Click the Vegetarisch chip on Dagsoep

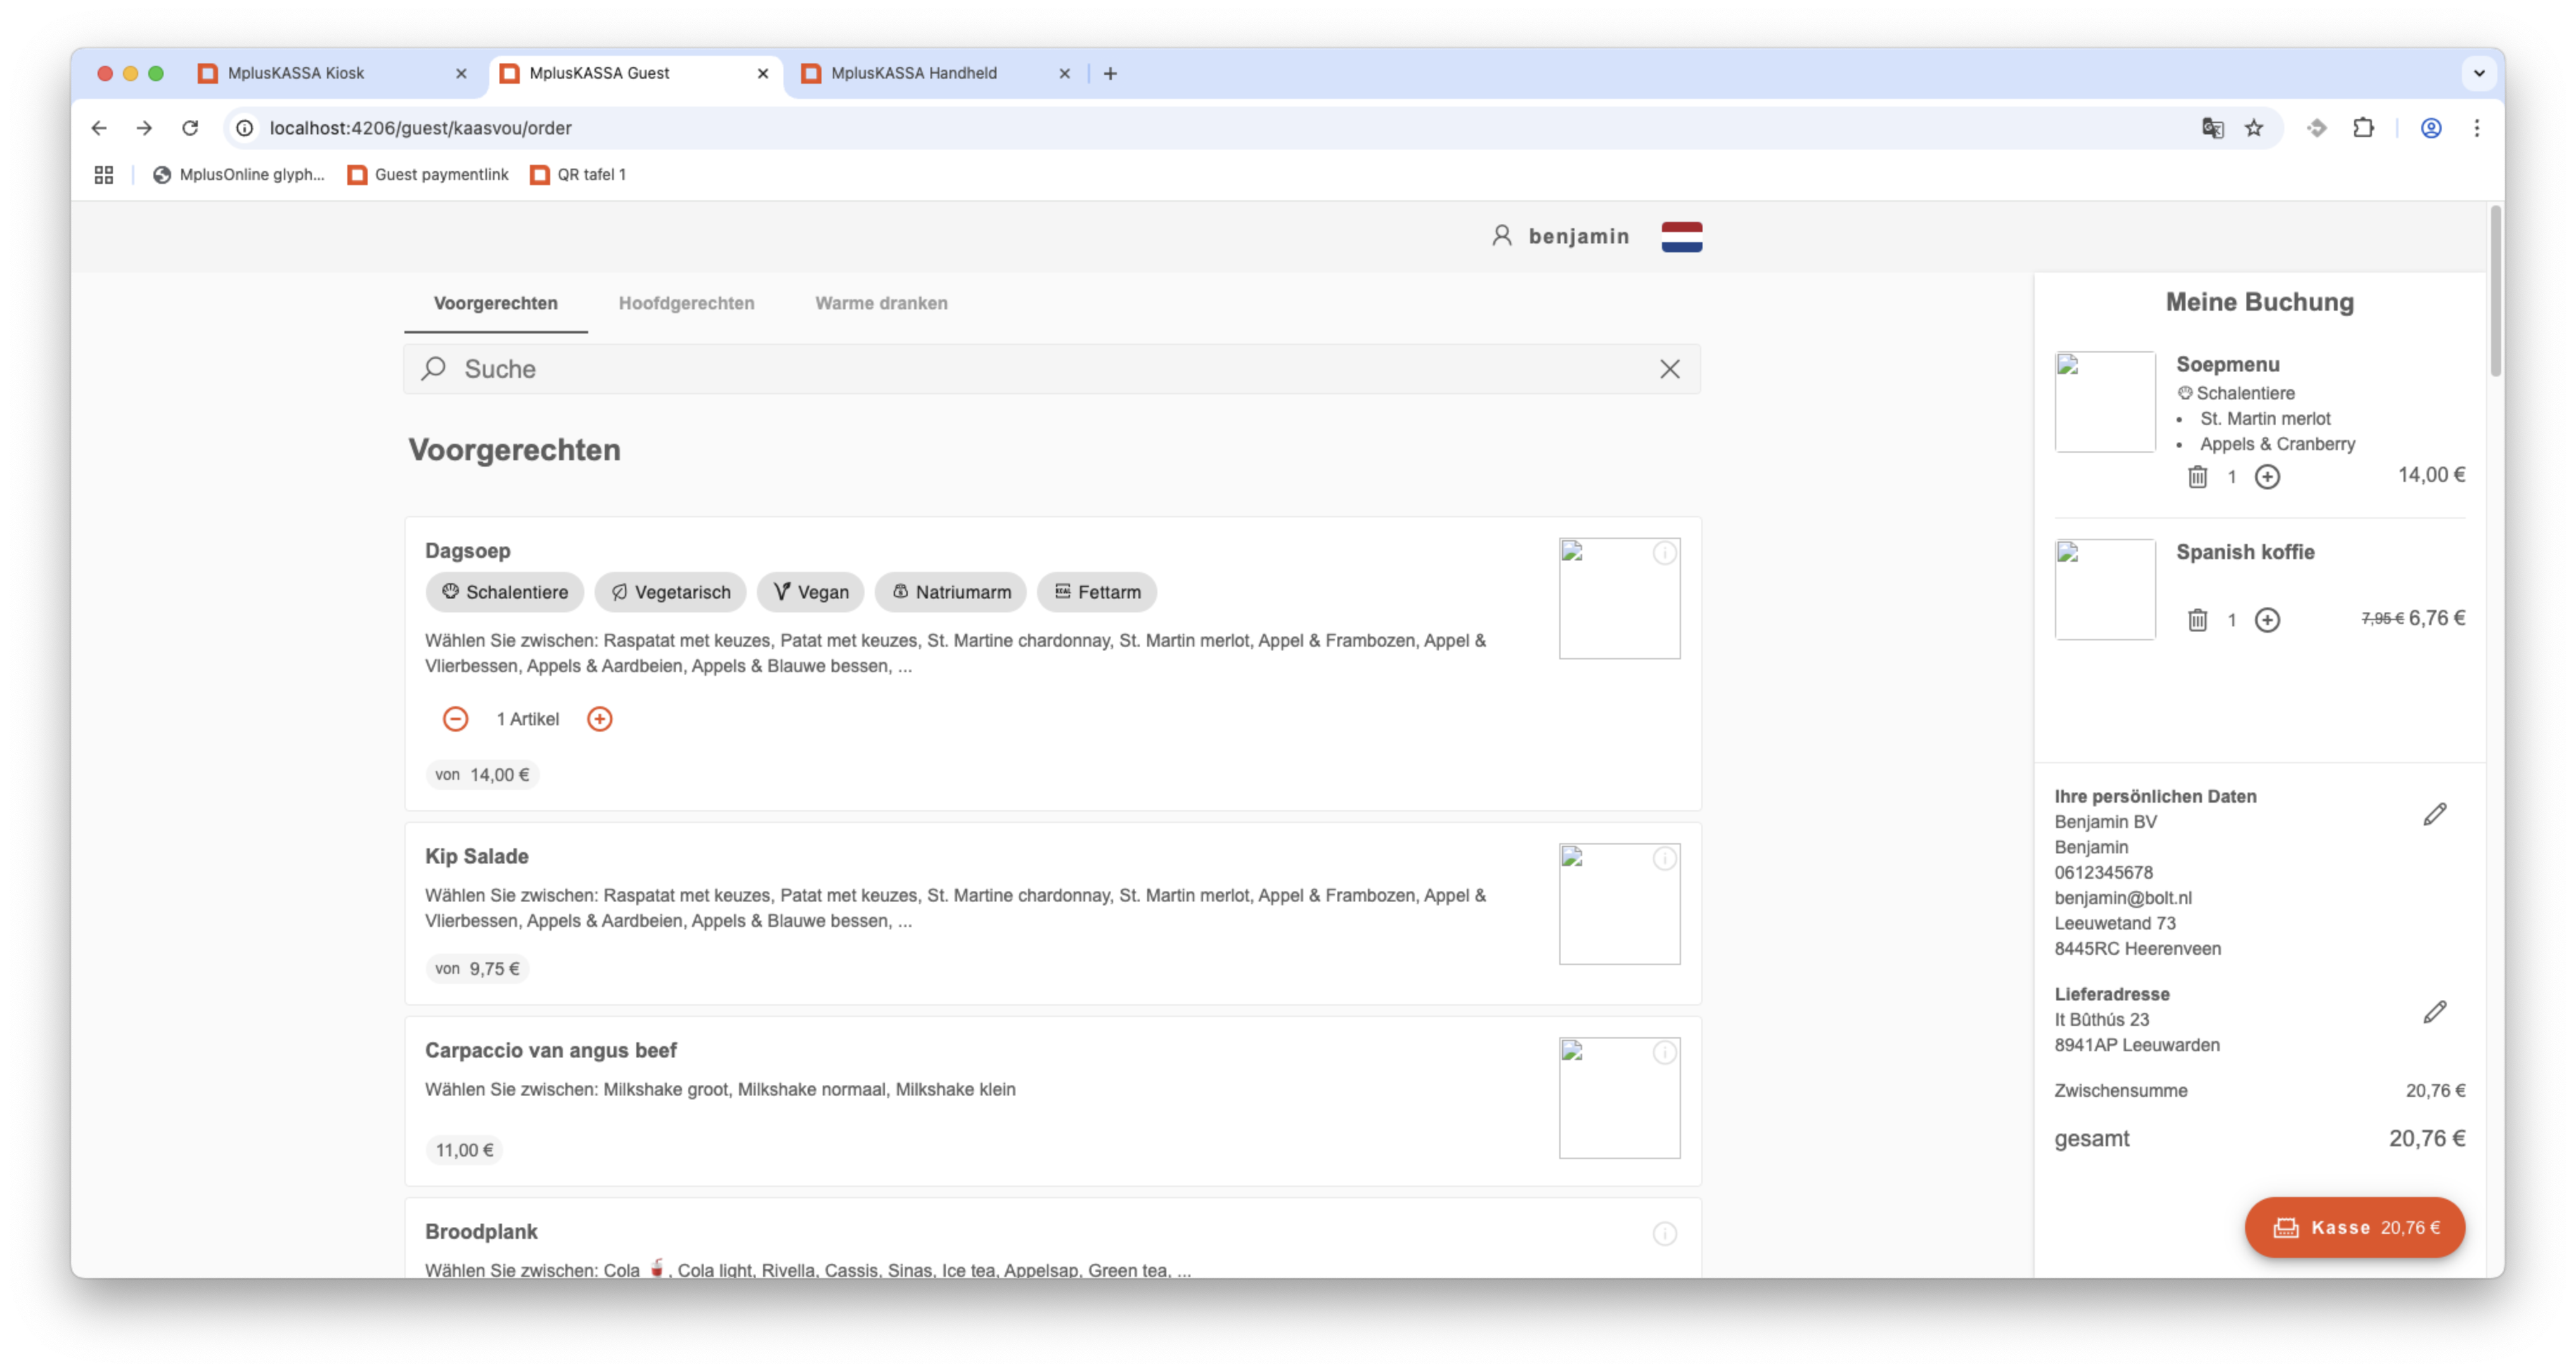(x=670, y=592)
